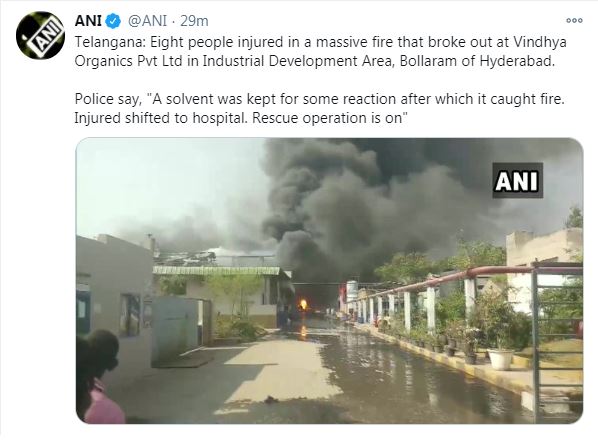Viewport: 598px width, 441px height.
Task: Click the blue verified badge
Action: (x=113, y=21)
